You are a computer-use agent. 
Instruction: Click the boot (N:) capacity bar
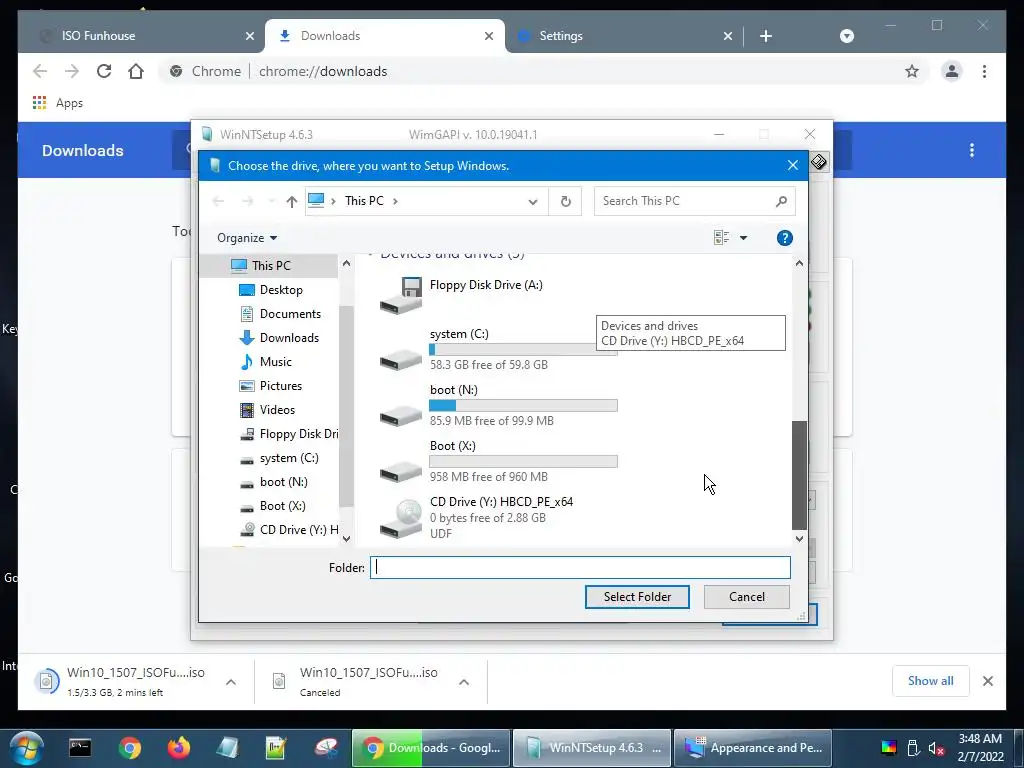523,406
